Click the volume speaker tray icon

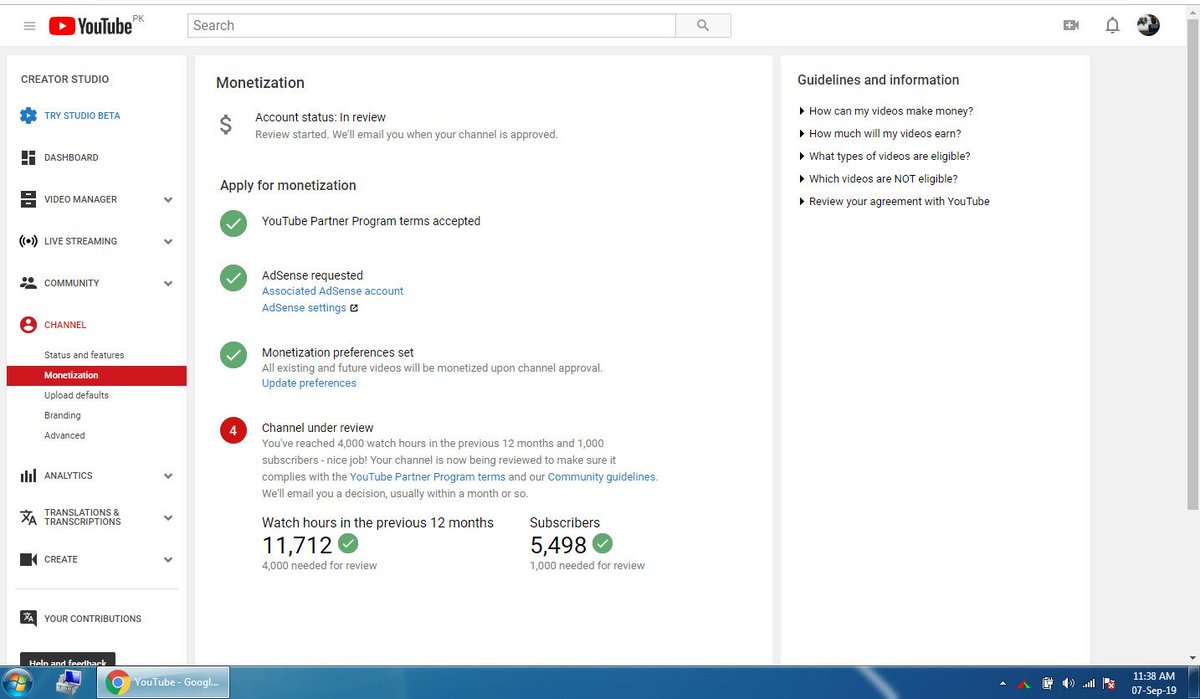pos(1068,684)
